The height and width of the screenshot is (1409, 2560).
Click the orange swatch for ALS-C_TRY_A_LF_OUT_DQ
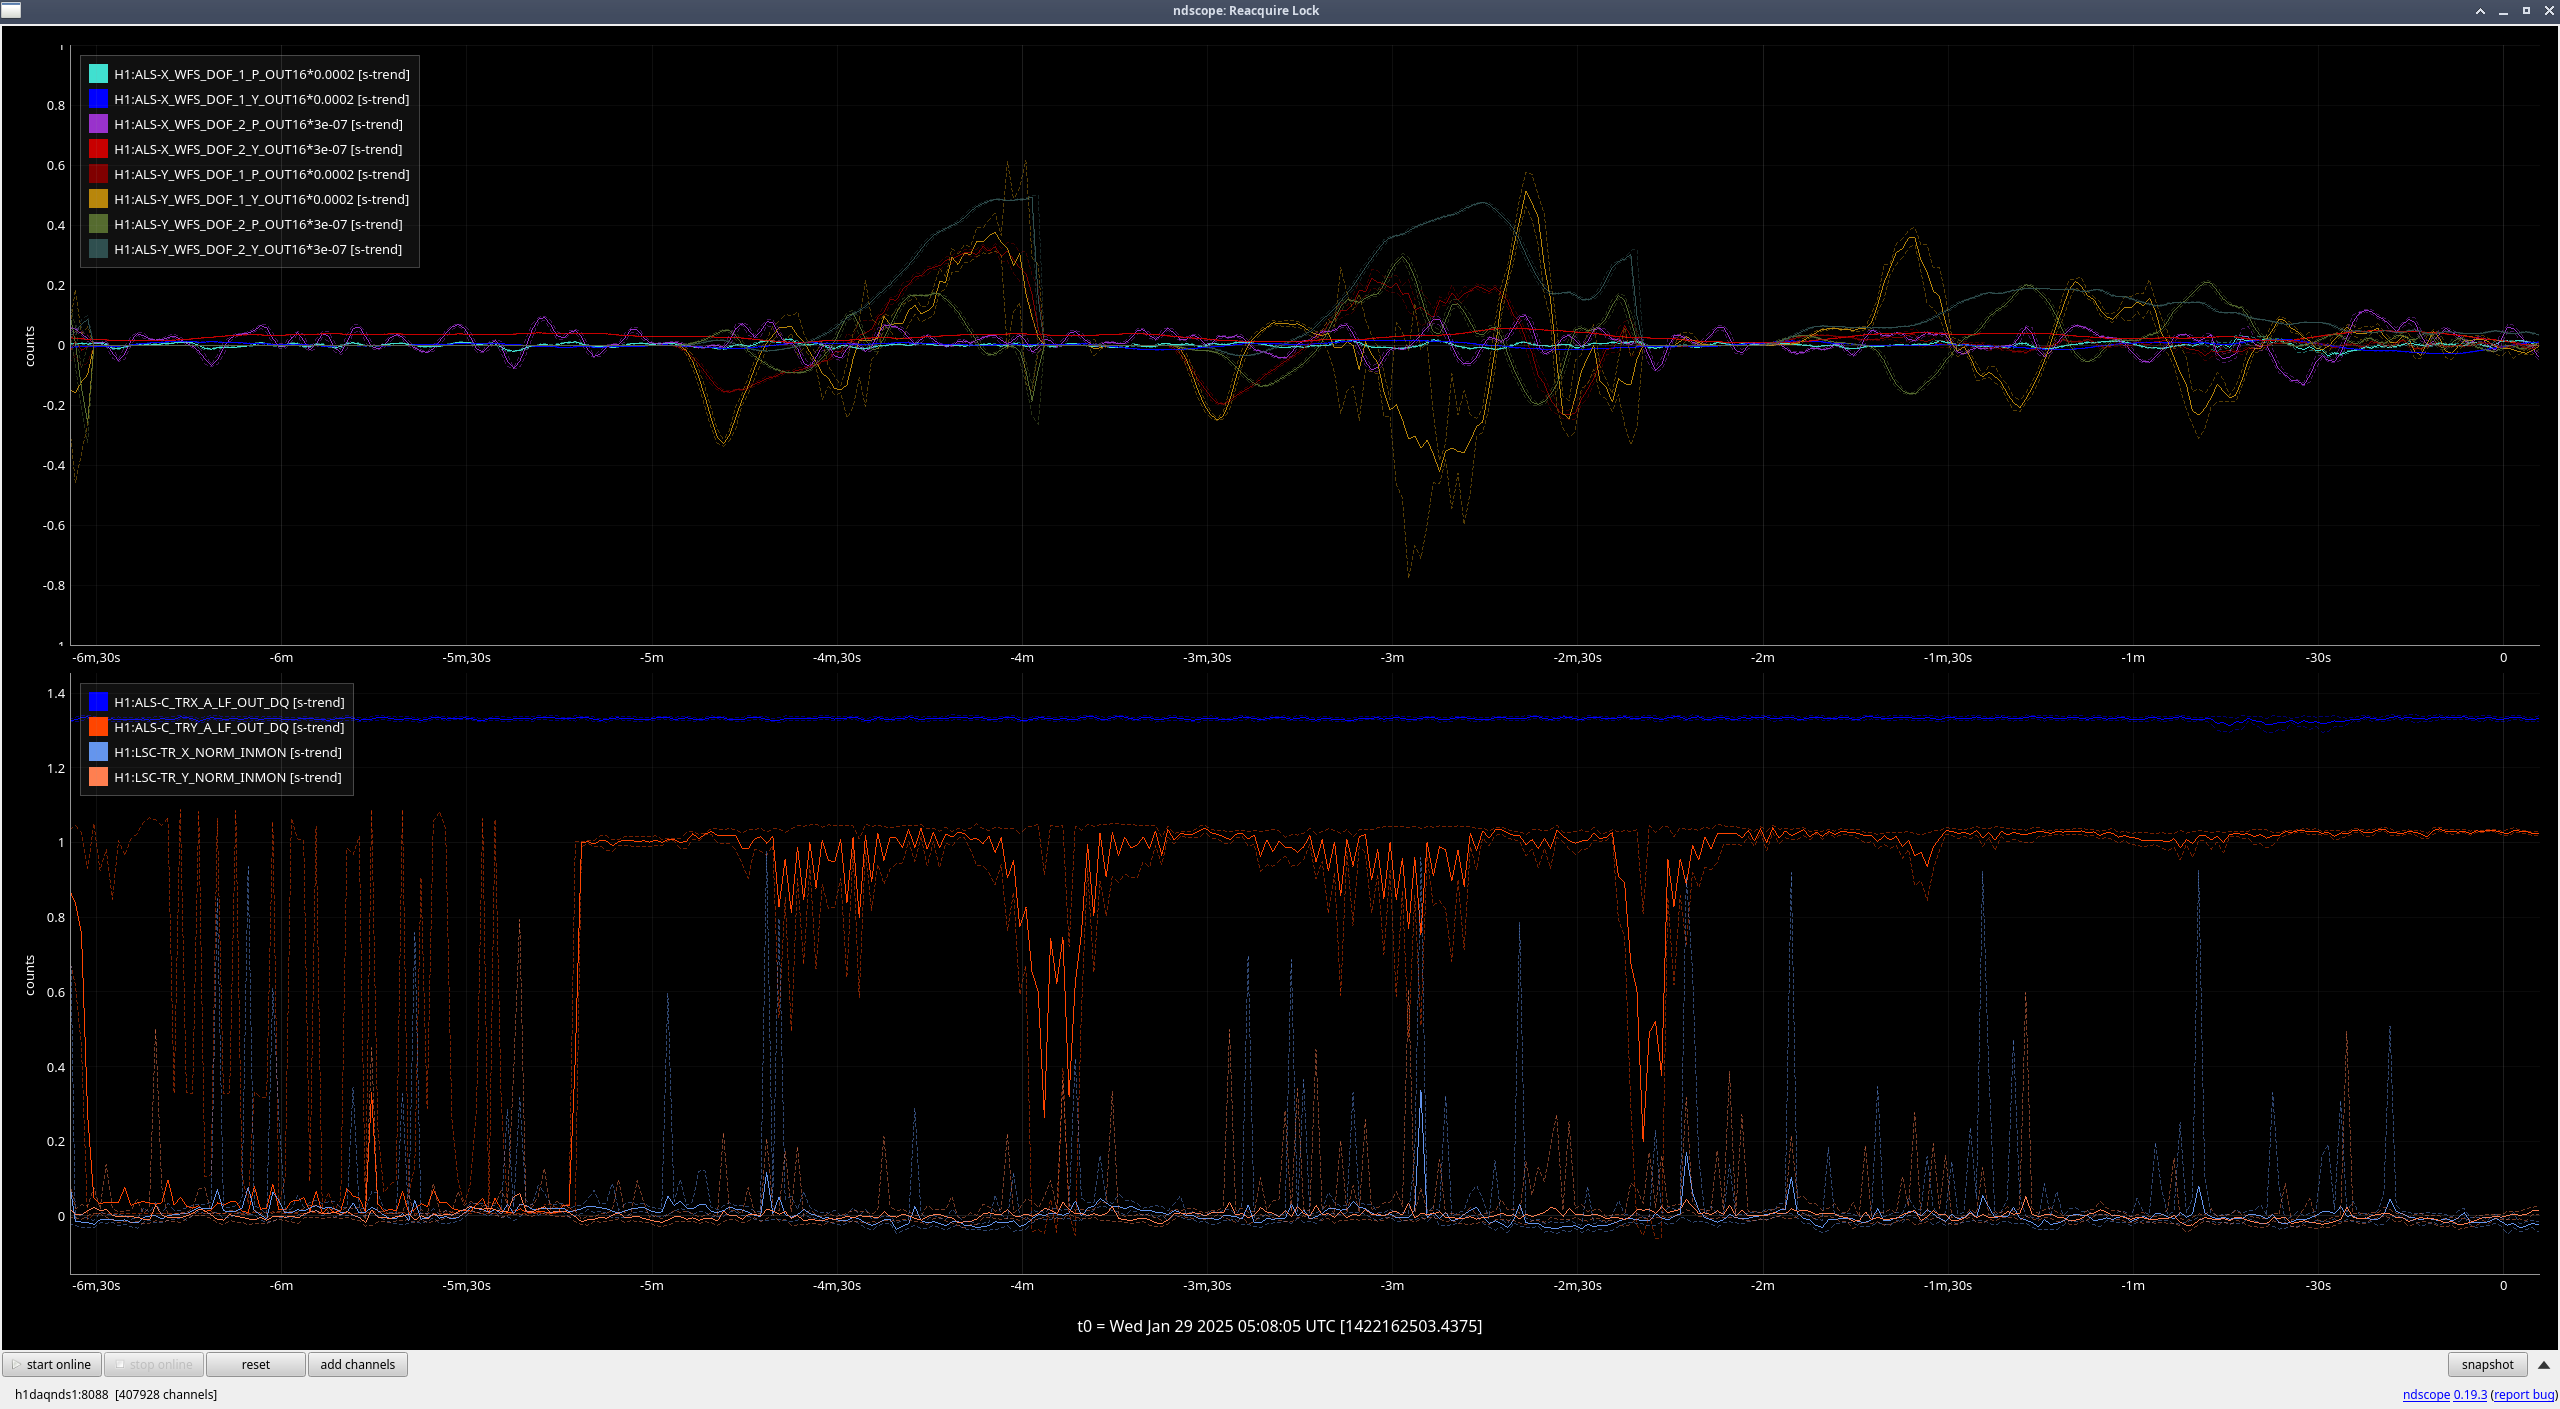[98, 727]
